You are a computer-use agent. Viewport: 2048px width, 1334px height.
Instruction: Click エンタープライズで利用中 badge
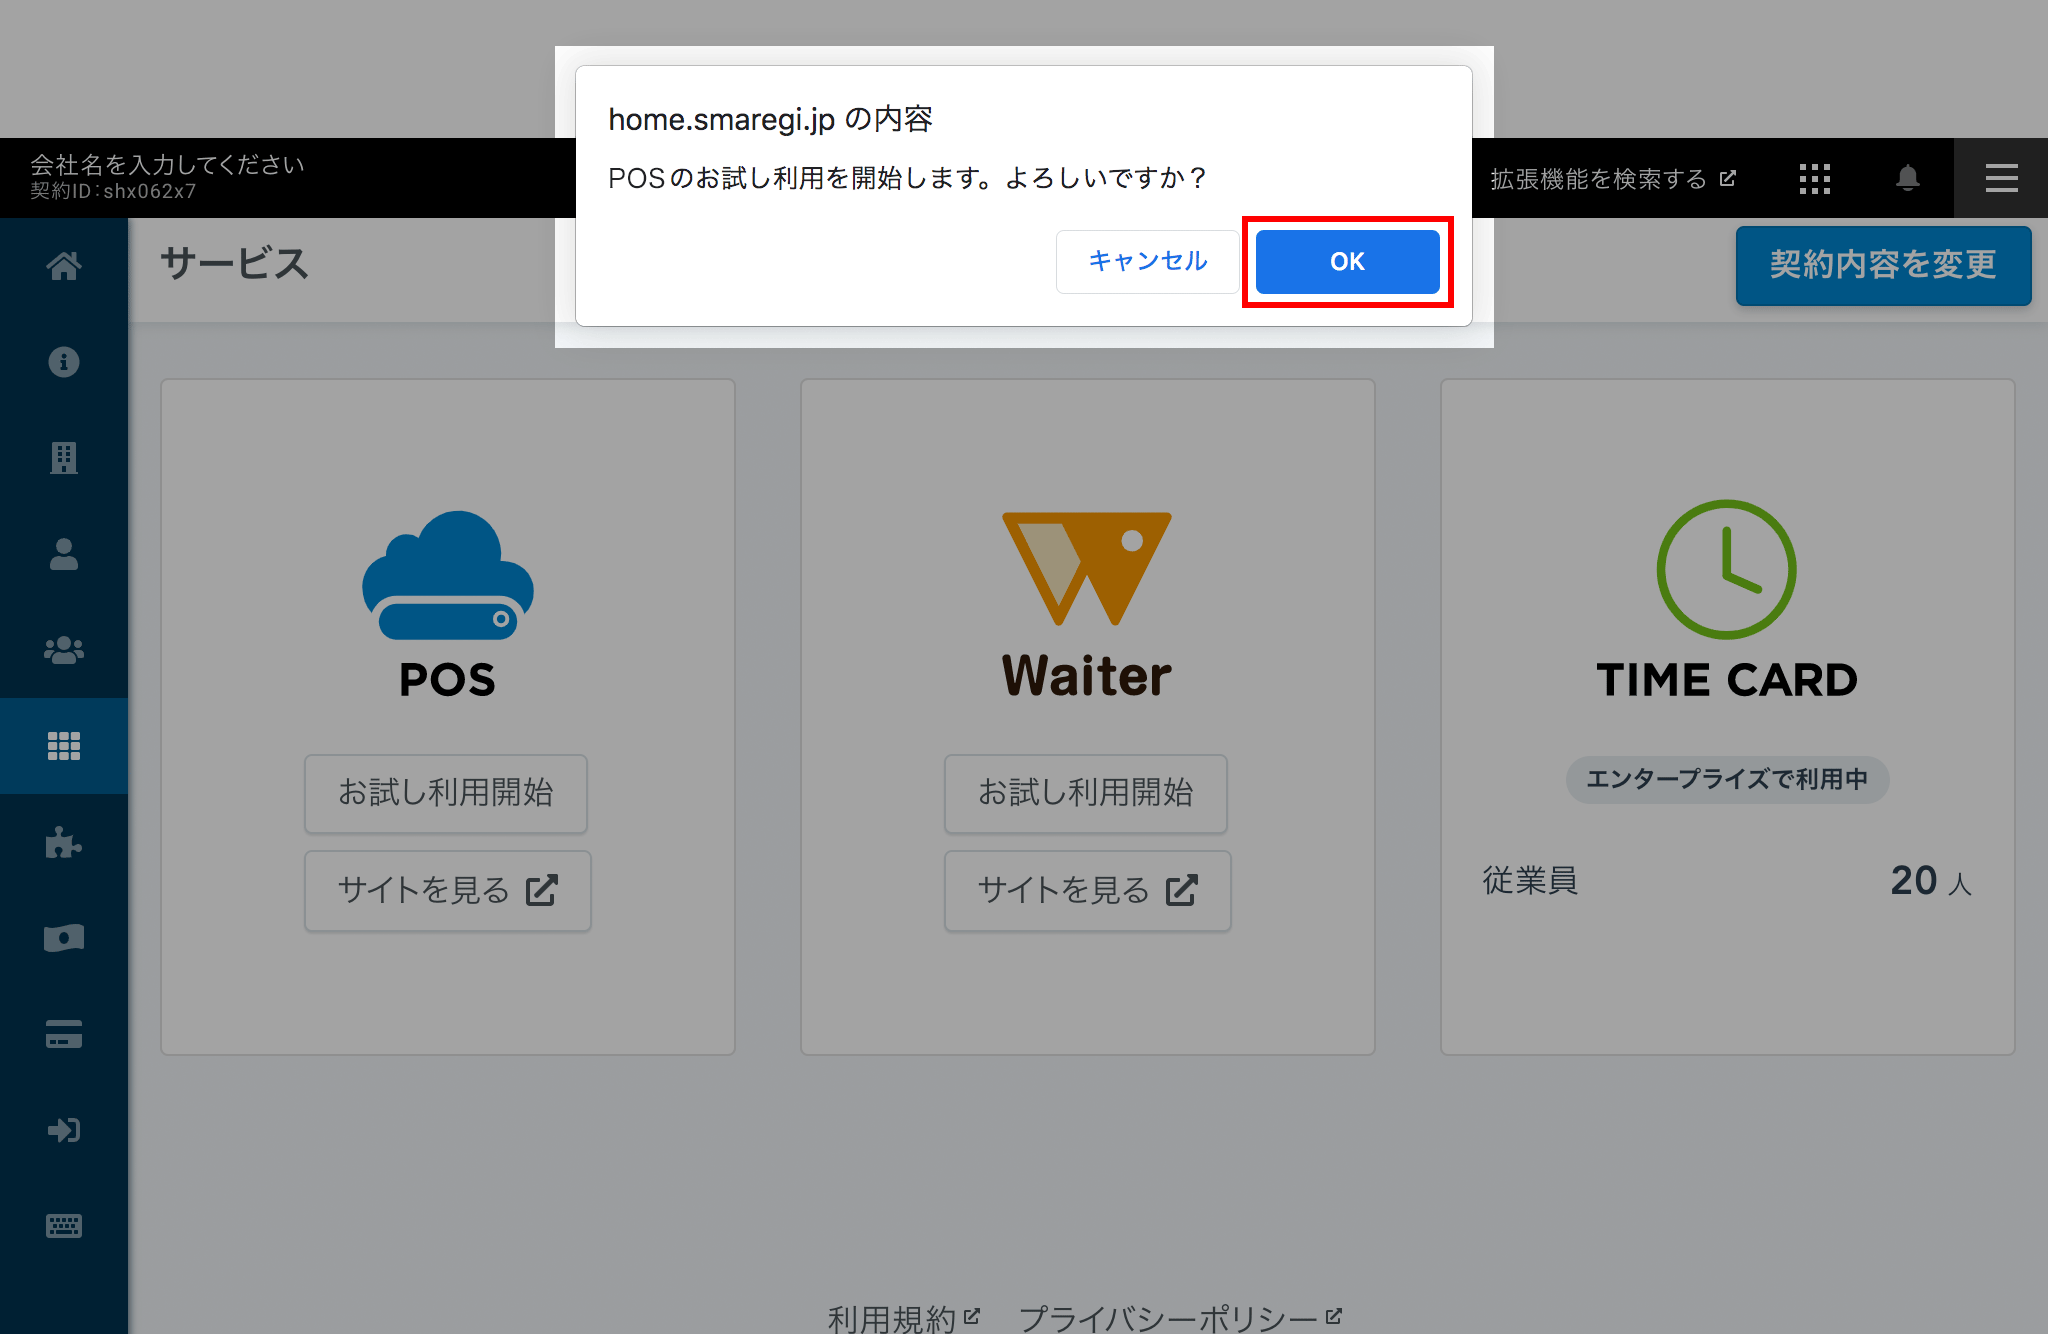(x=1727, y=779)
